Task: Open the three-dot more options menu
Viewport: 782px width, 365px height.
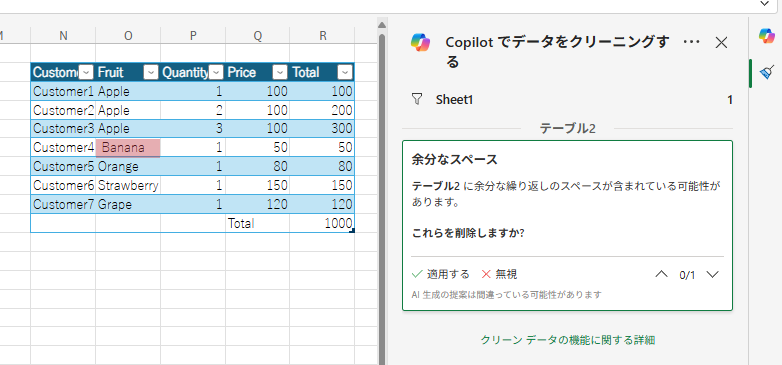Action: (x=691, y=42)
